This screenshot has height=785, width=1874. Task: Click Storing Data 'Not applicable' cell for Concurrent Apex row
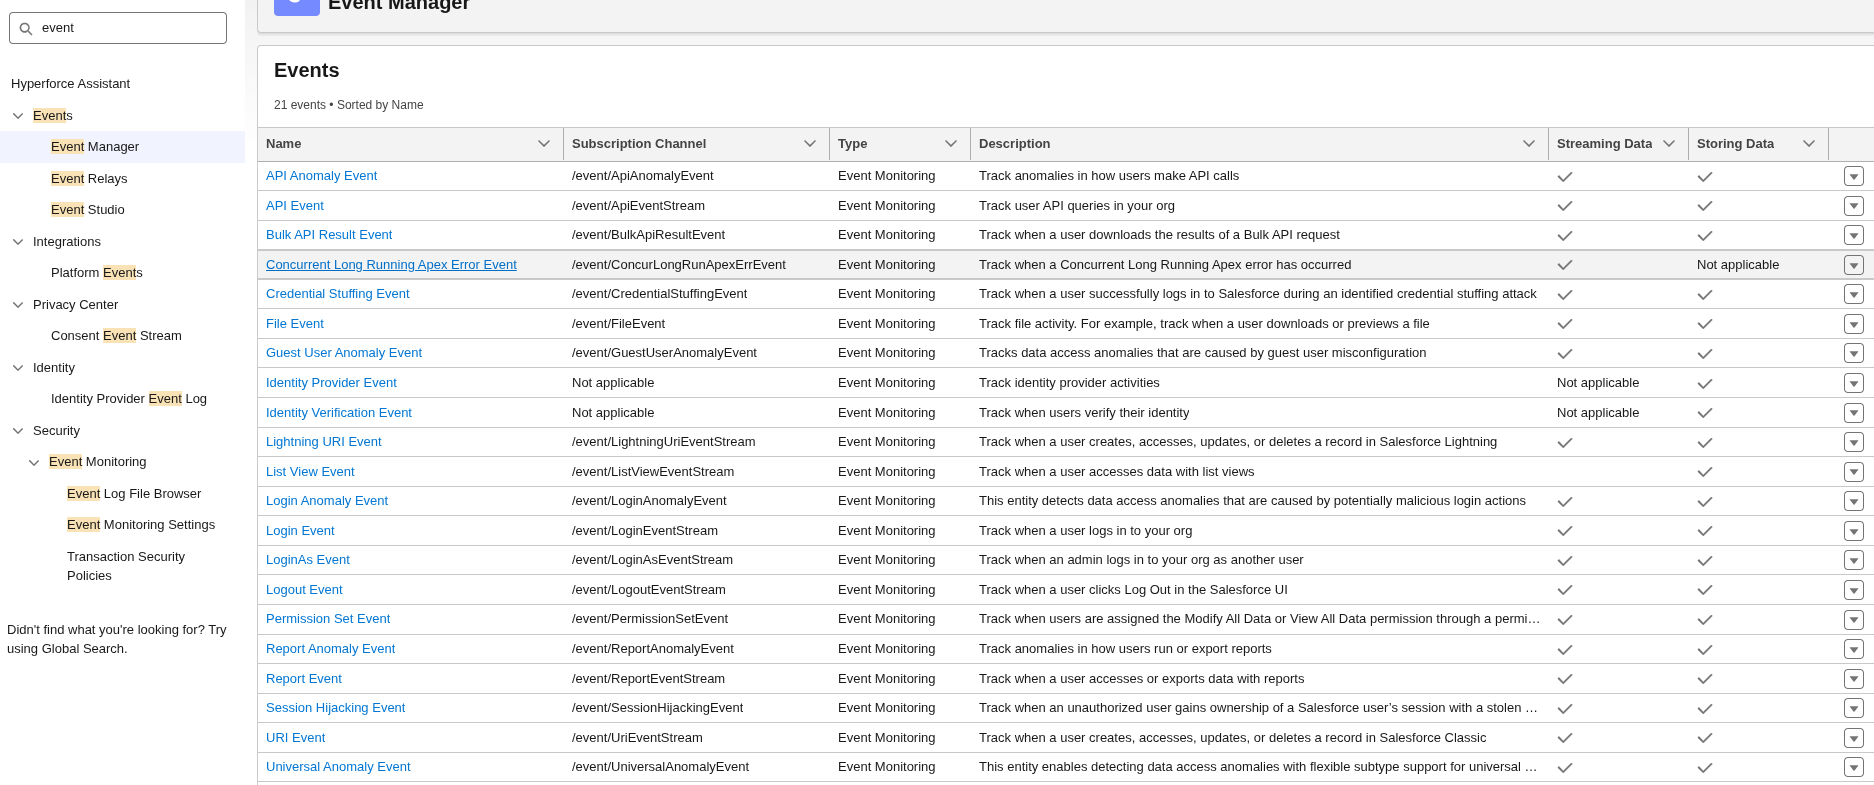point(1738,265)
